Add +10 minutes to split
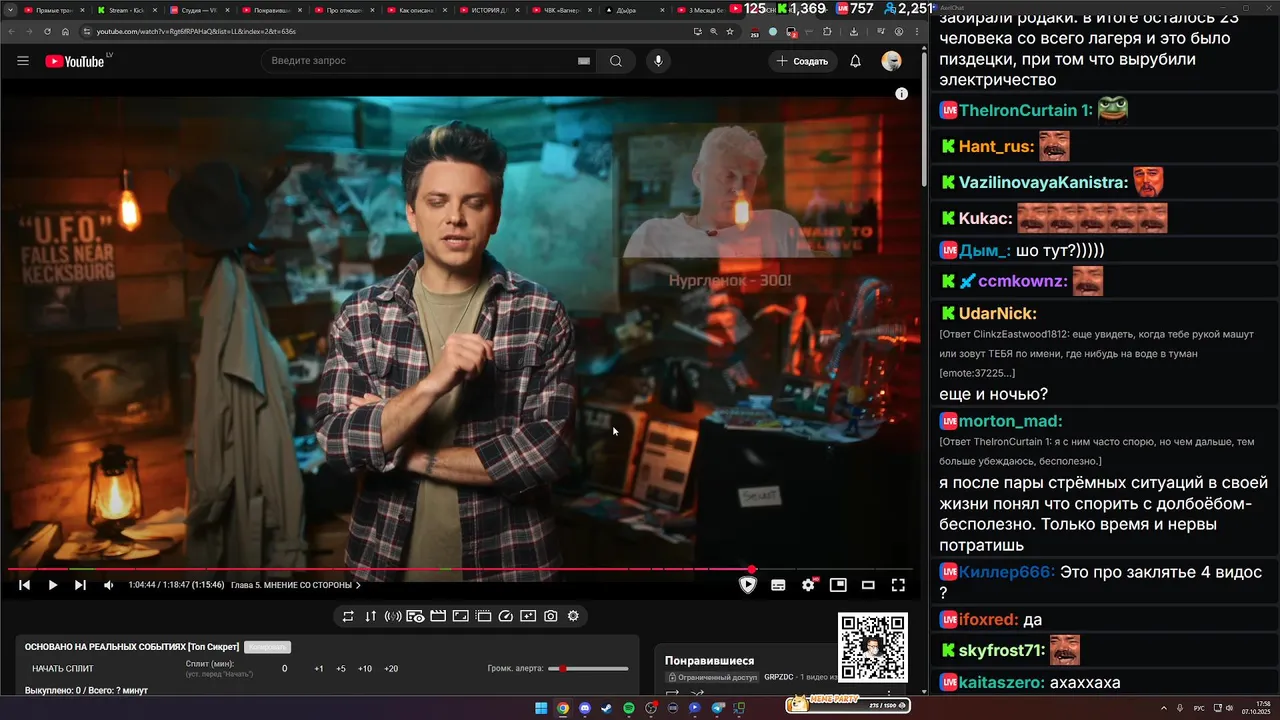This screenshot has width=1280, height=720. (x=365, y=669)
